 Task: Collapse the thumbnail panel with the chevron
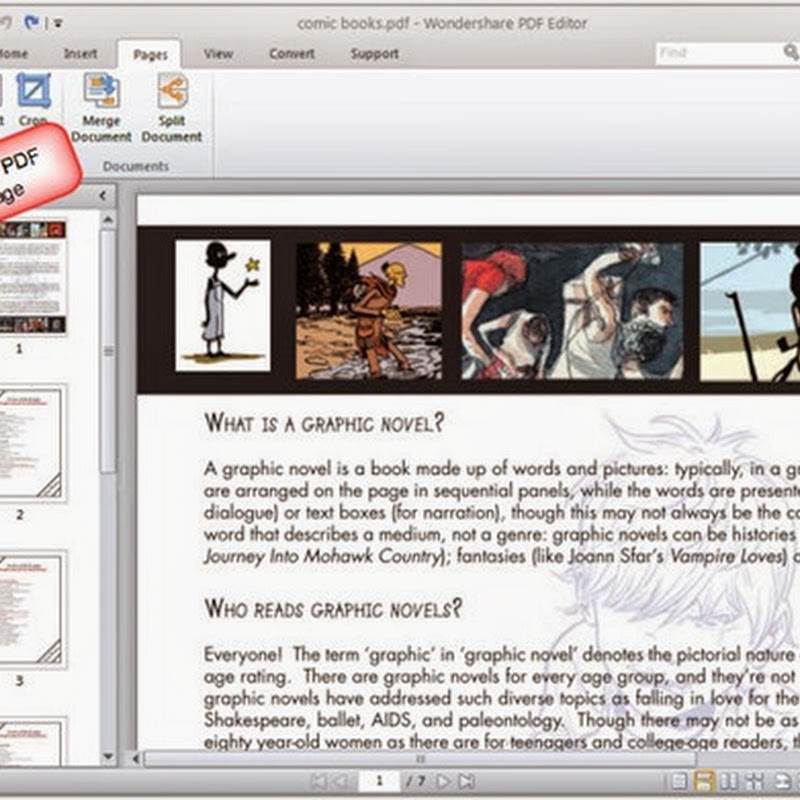(103, 195)
